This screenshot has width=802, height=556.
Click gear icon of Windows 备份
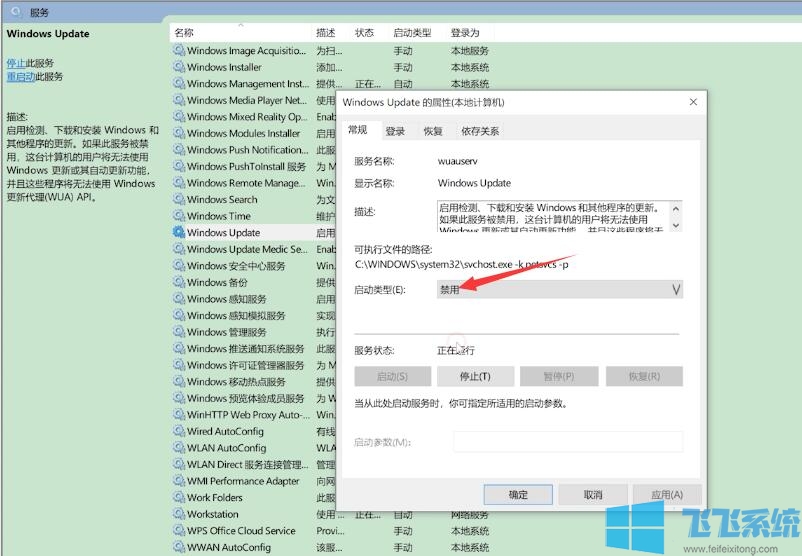point(179,282)
